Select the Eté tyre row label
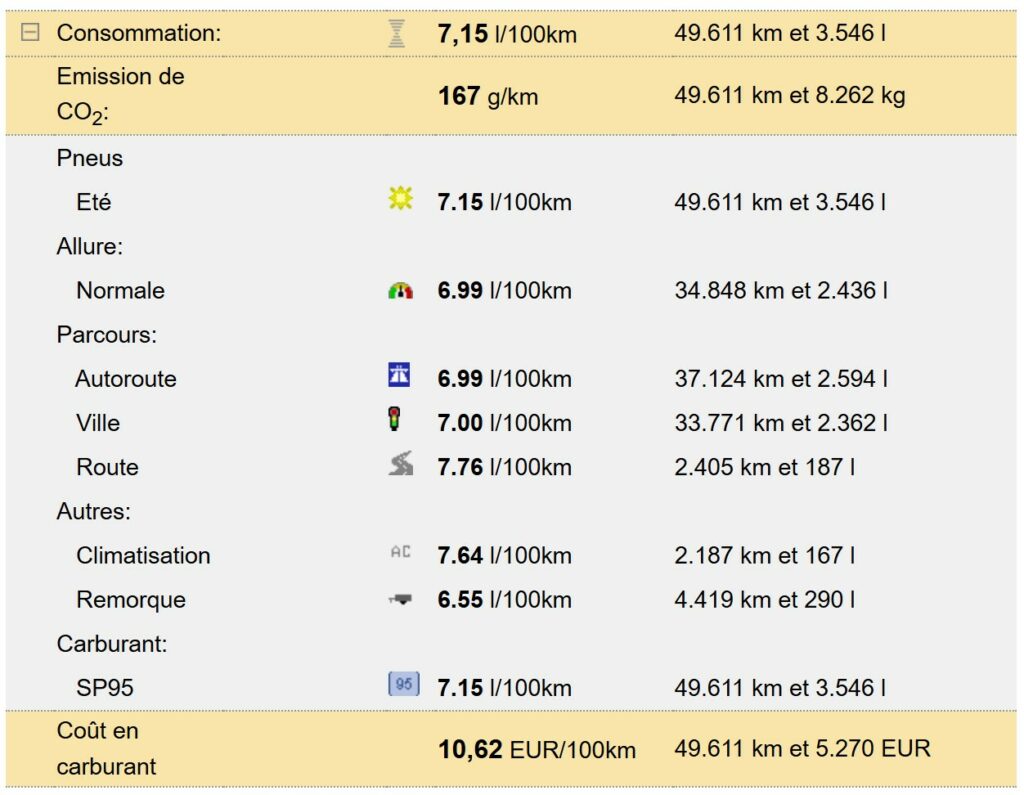 click(93, 202)
